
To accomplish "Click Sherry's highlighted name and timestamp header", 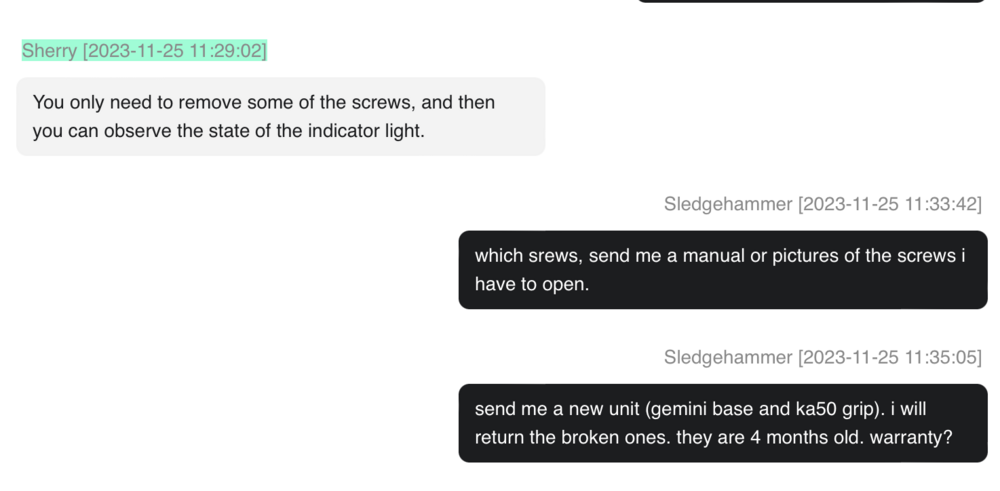I will click(x=144, y=51).
